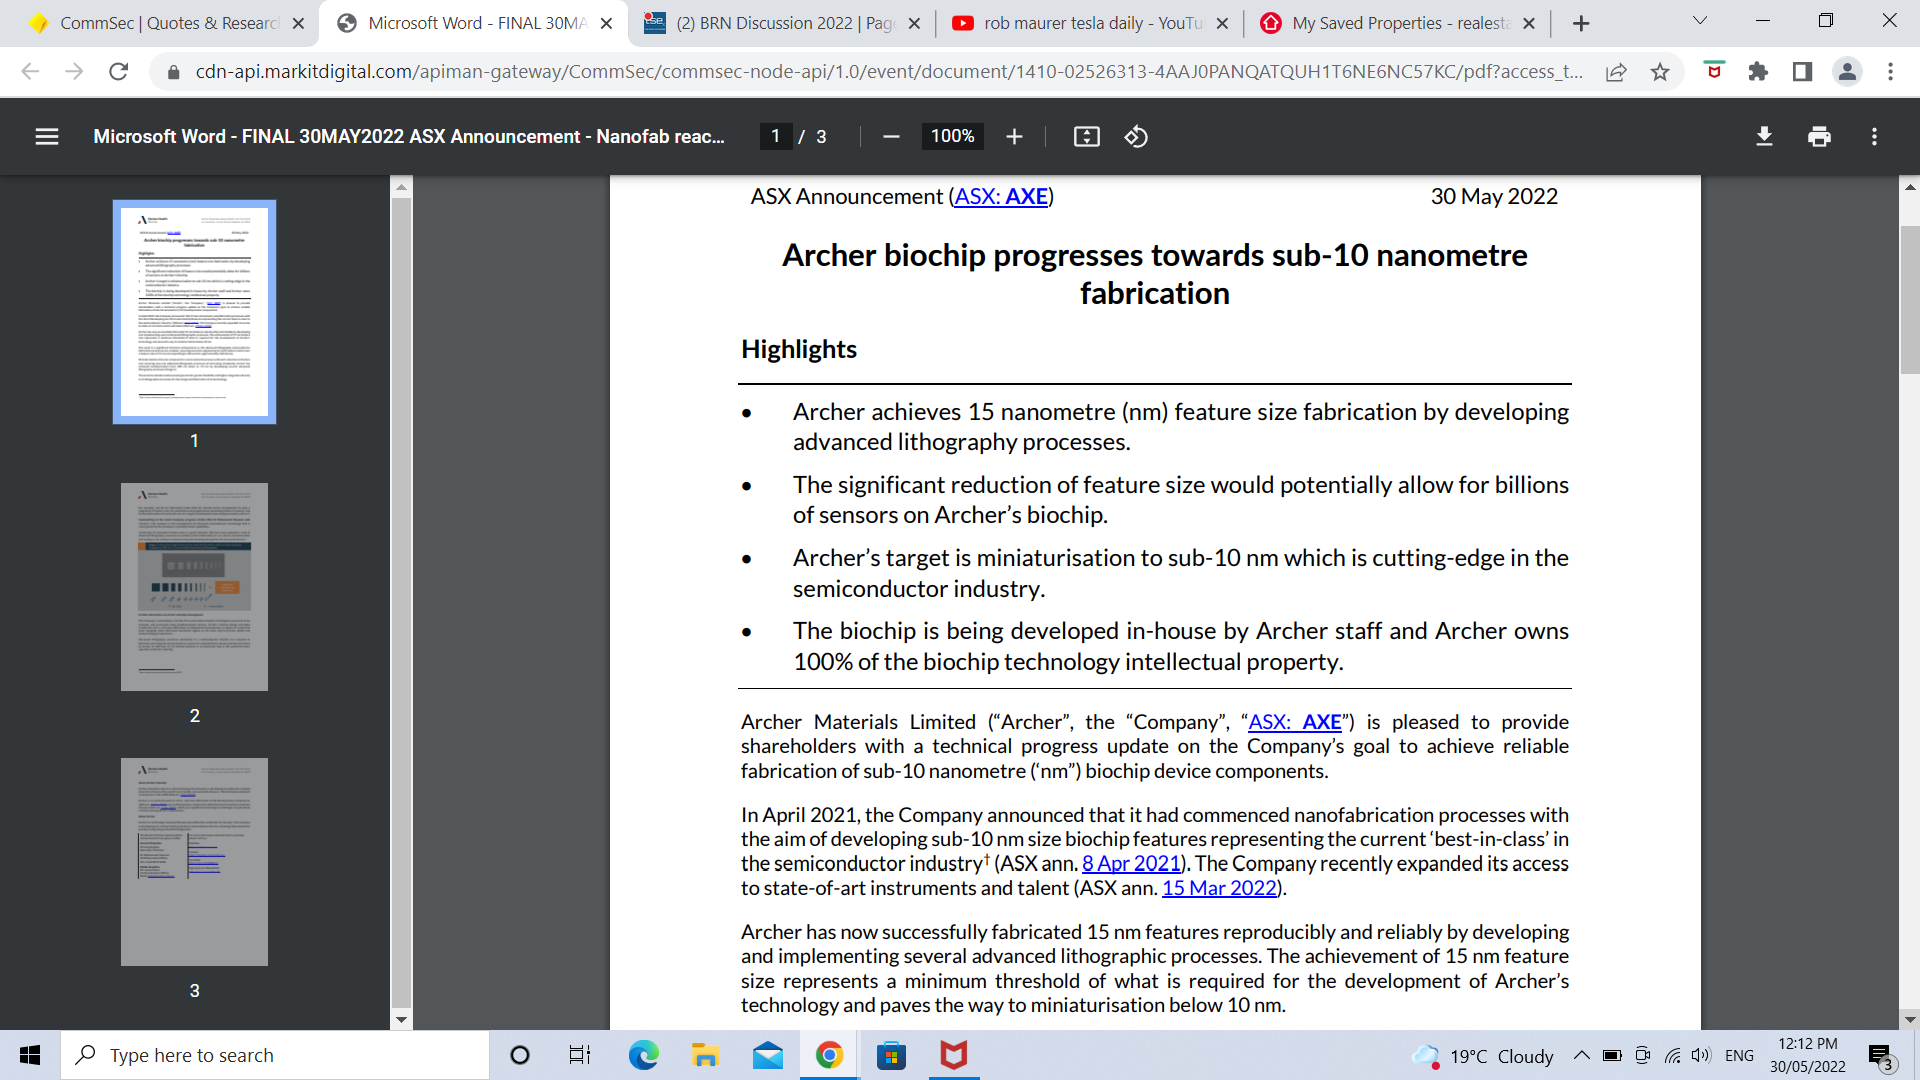Zoom in with the plus icon

point(1014,137)
